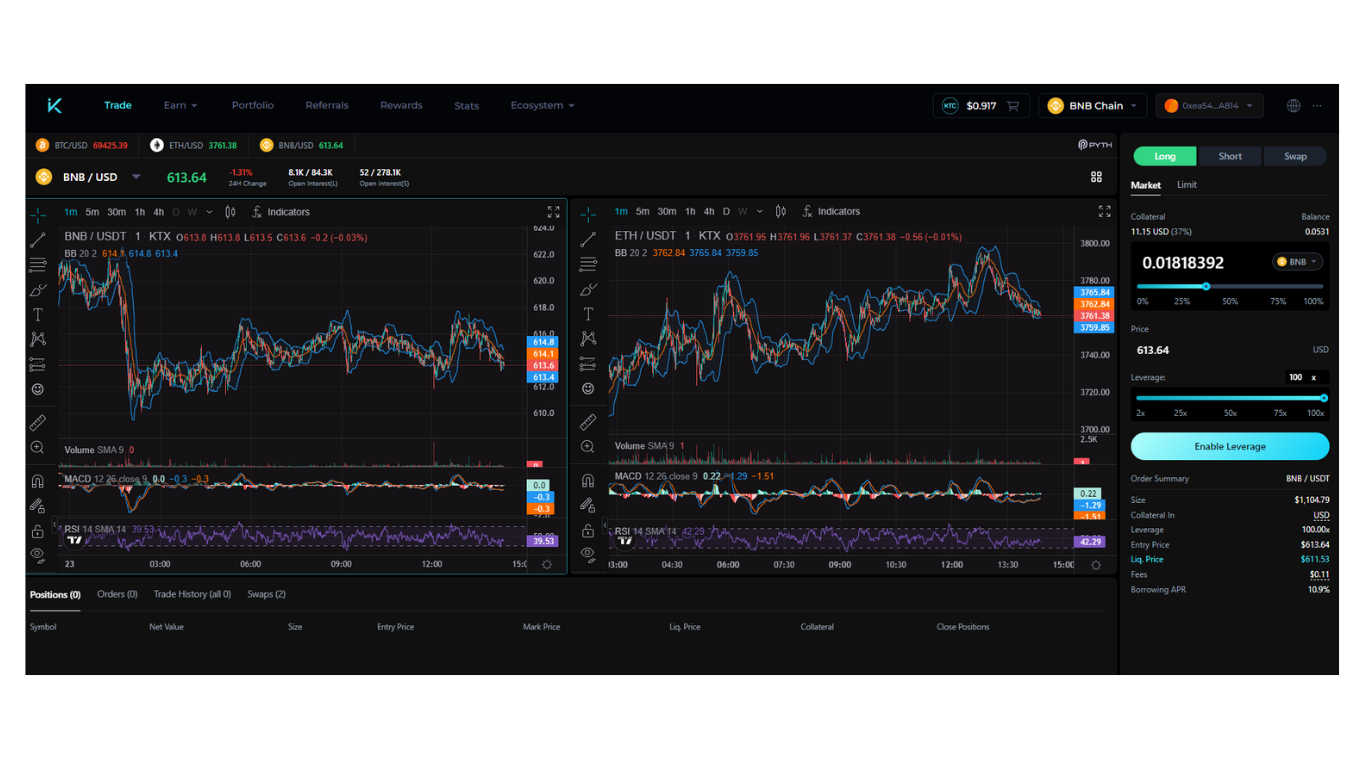Open emoji icons tool in ETH chart
The width and height of the screenshot is (1350, 759).
pyautogui.click(x=588, y=388)
